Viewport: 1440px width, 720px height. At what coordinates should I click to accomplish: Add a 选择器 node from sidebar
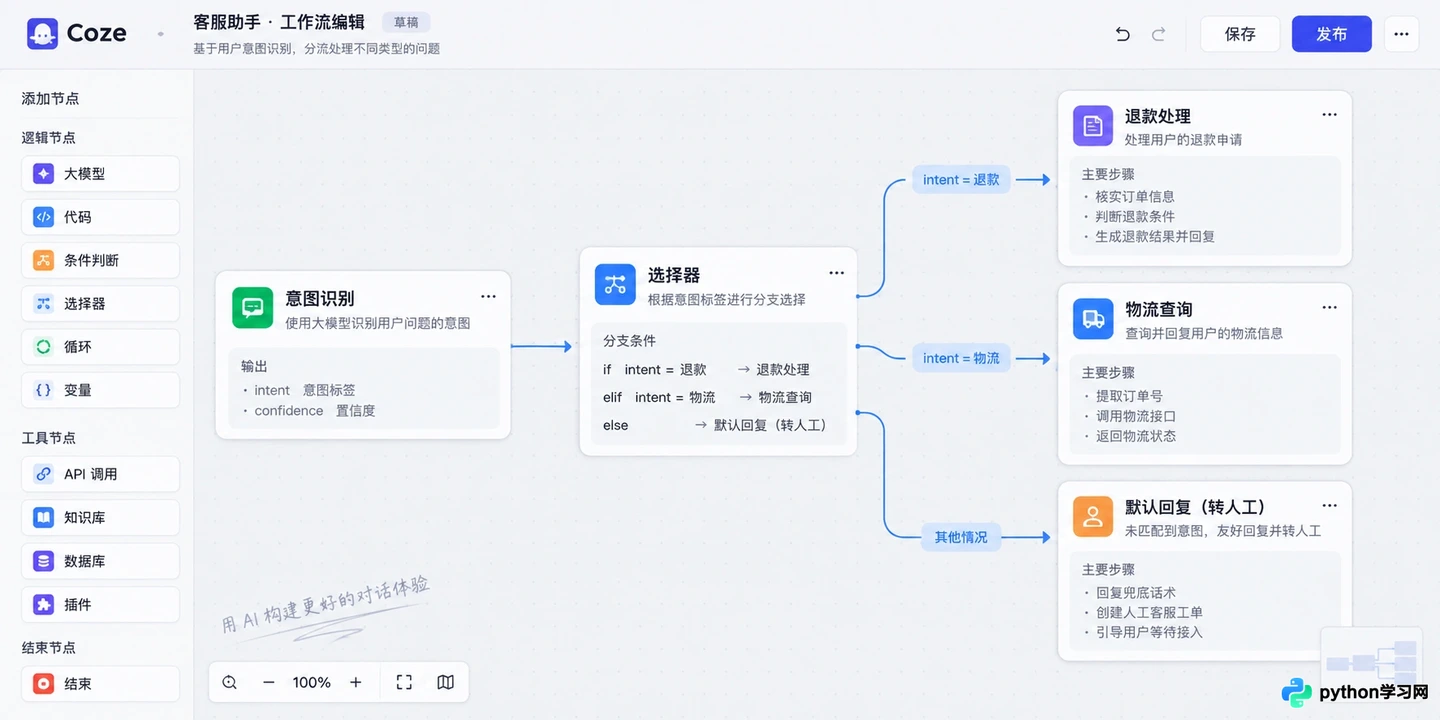[100, 304]
